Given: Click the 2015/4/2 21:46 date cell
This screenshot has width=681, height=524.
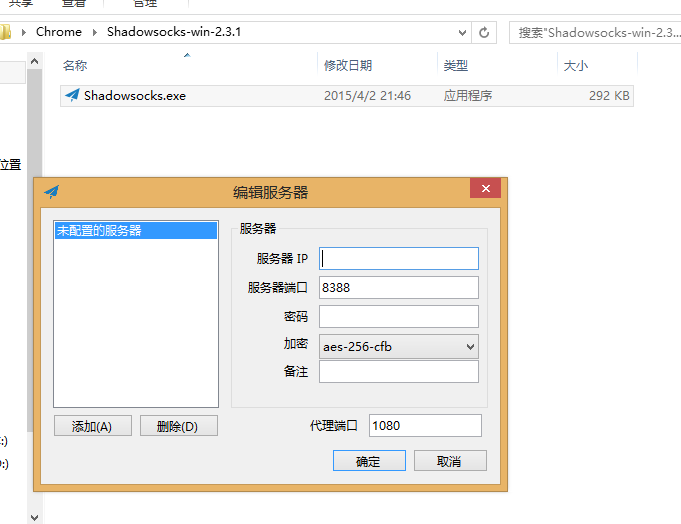Looking at the screenshot, I should coord(367,96).
